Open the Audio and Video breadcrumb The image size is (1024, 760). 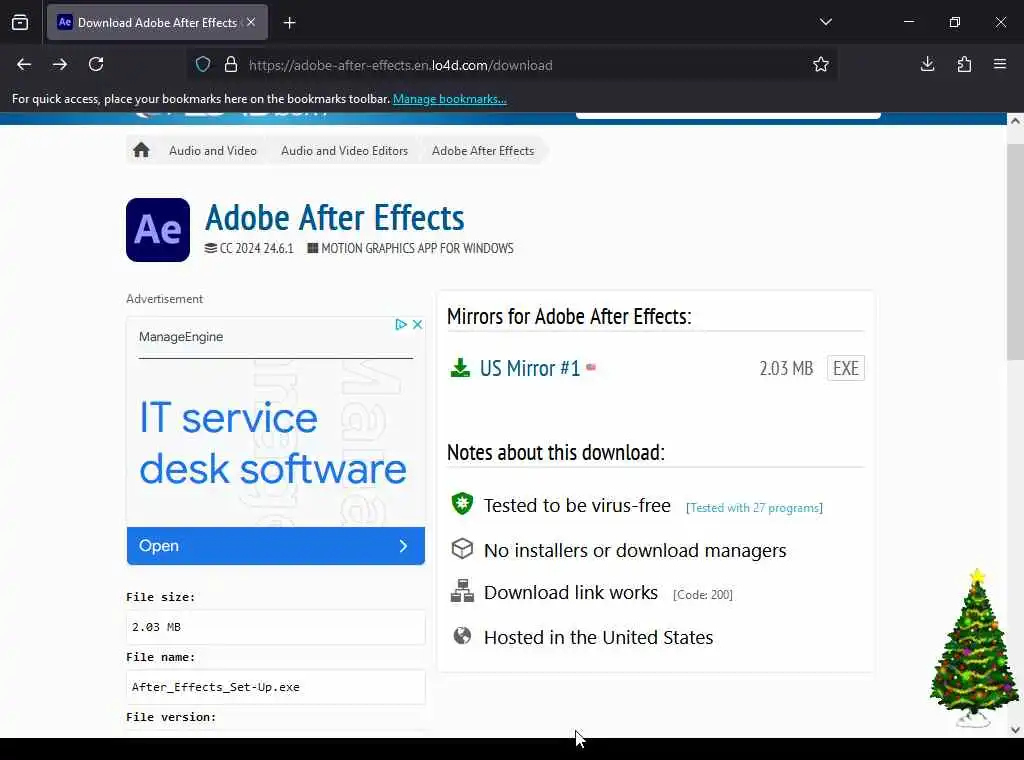tap(213, 151)
